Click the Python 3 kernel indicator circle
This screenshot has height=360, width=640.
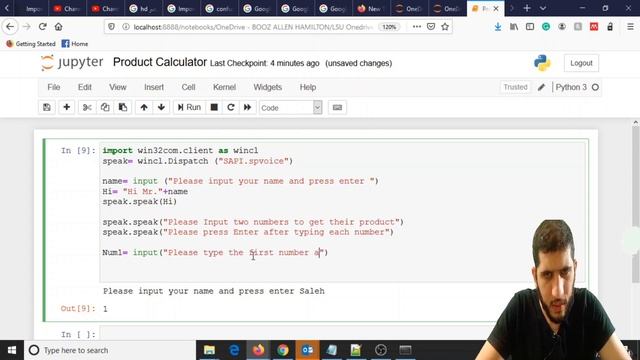tap(595, 87)
